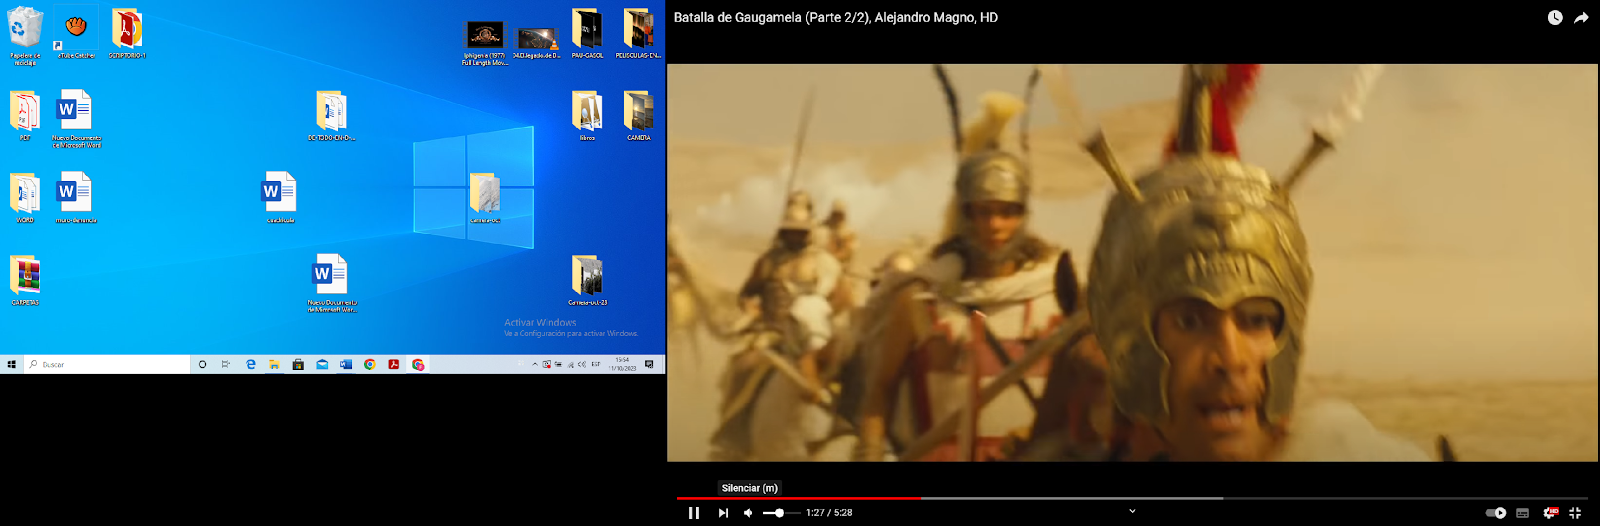Select the libros folder icon
Image resolution: width=1600 pixels, height=526 pixels.
point(587,115)
